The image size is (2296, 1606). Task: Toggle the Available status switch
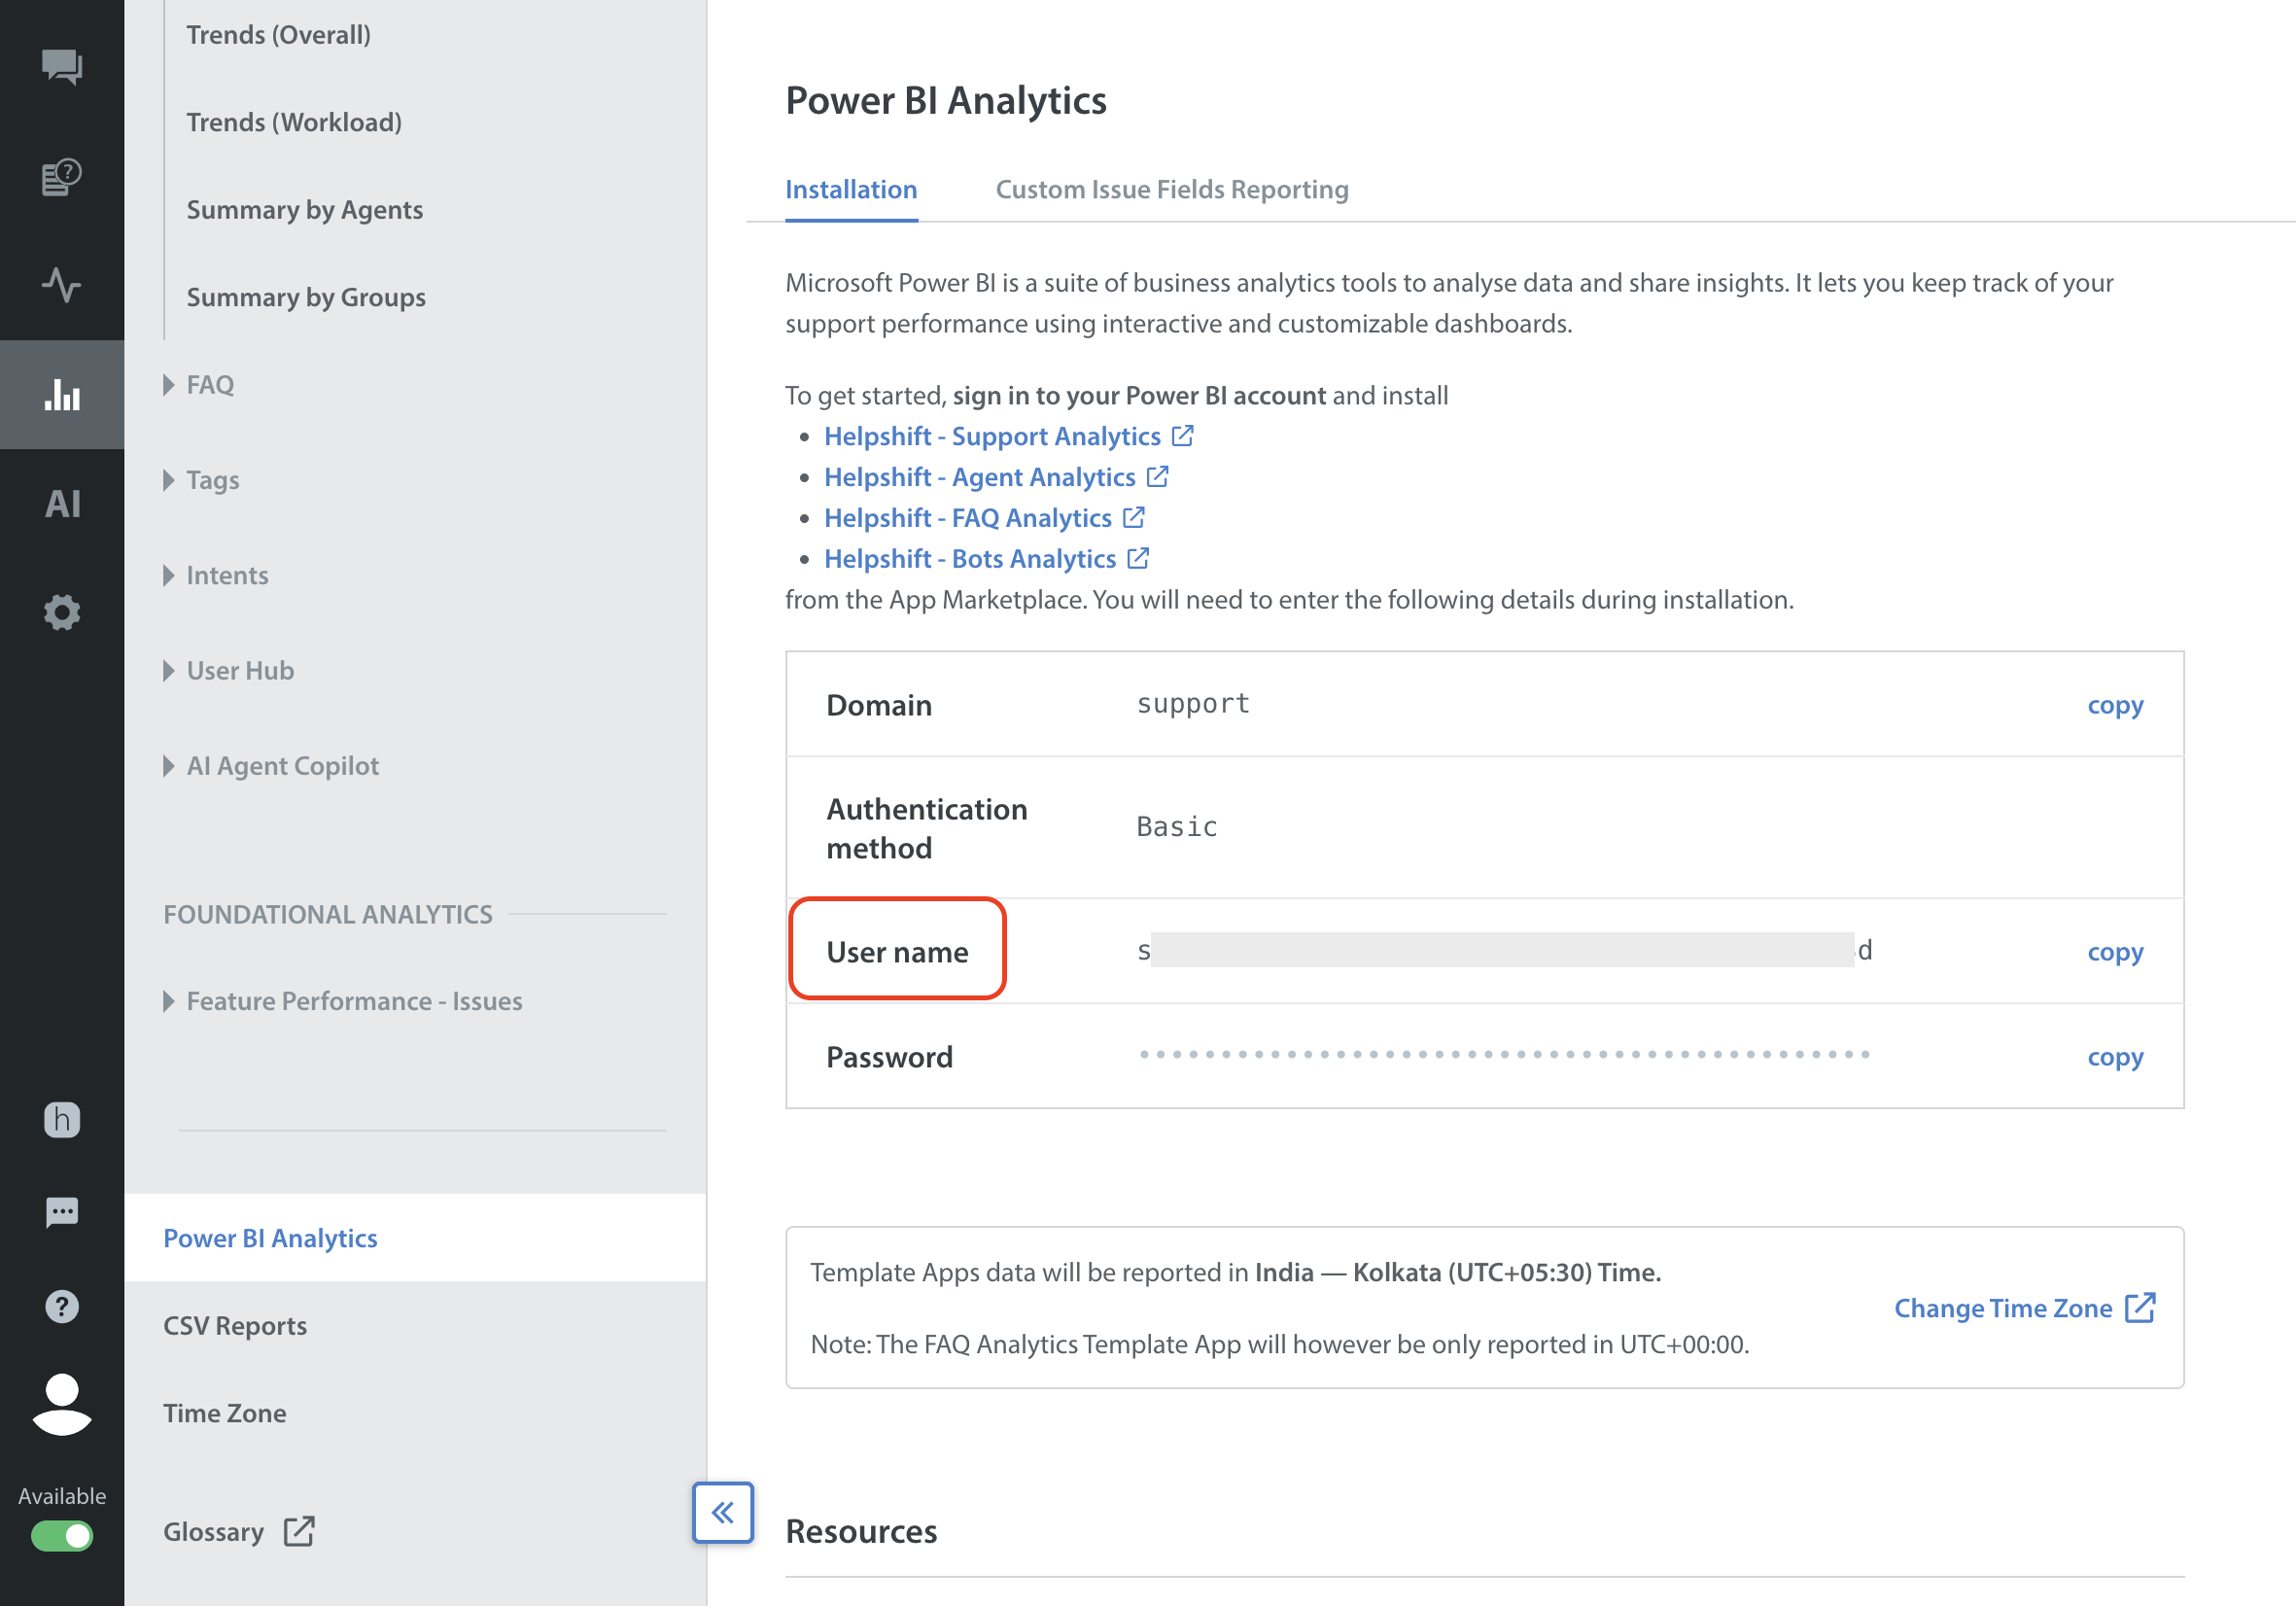tap(62, 1535)
